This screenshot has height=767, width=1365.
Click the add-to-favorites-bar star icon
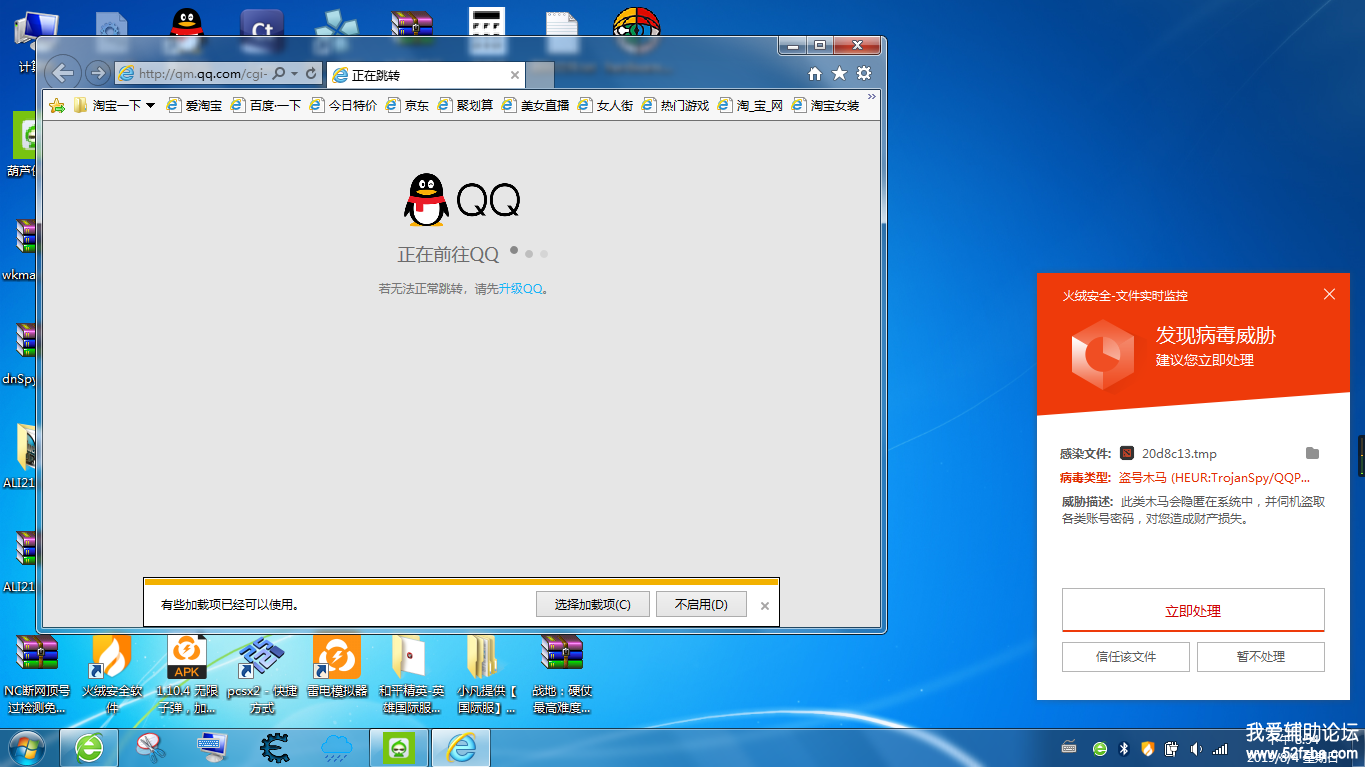57,105
